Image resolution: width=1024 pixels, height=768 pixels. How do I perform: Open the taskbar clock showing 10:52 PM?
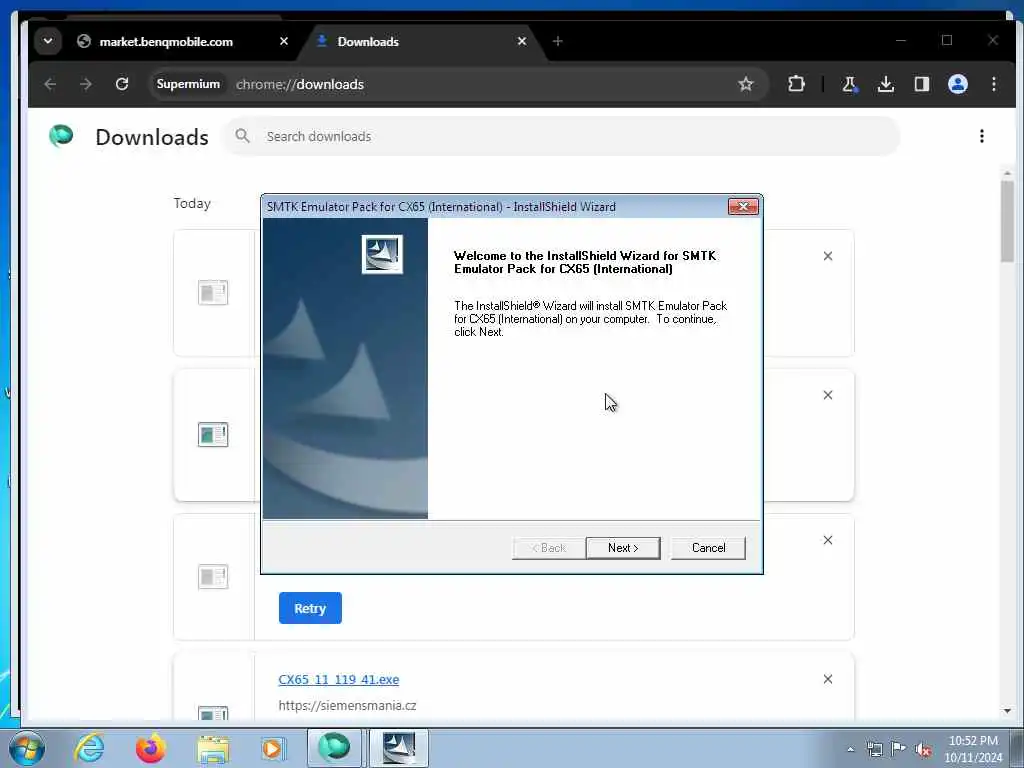pyautogui.click(x=973, y=749)
